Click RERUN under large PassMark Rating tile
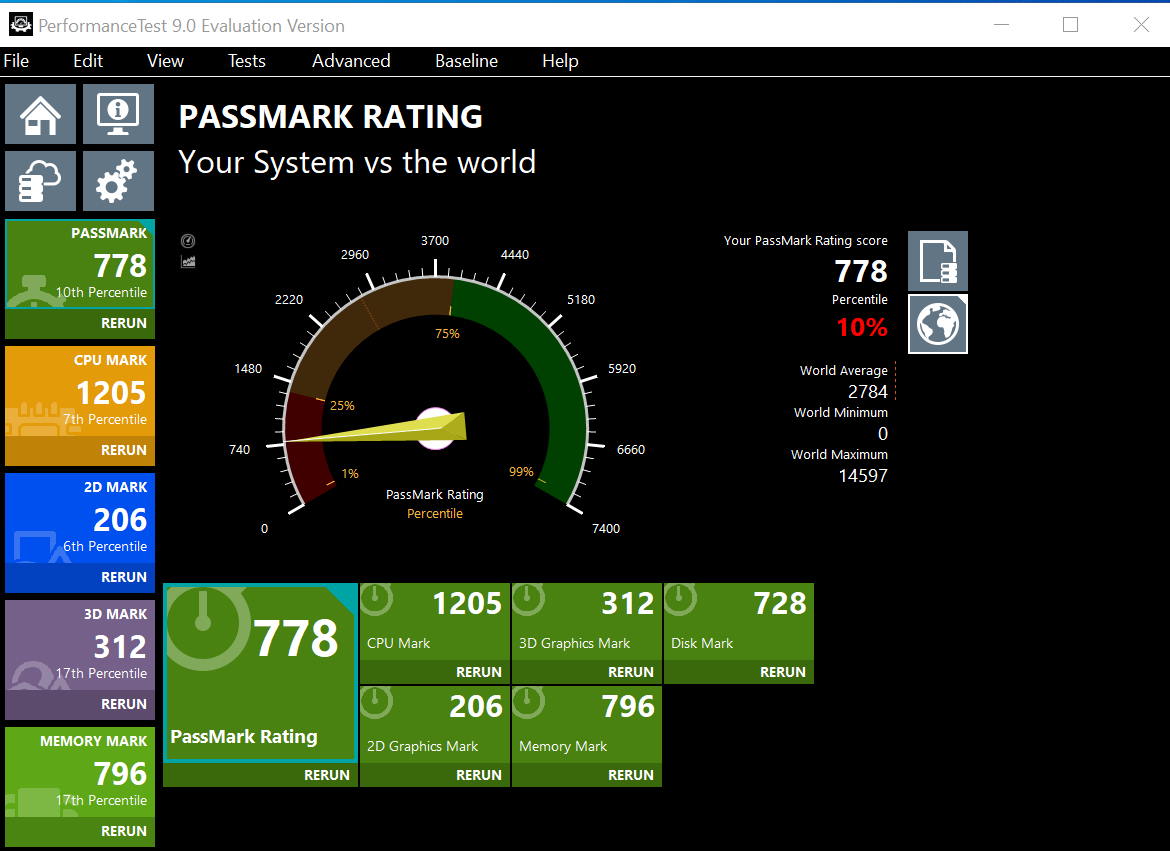 [x=327, y=775]
